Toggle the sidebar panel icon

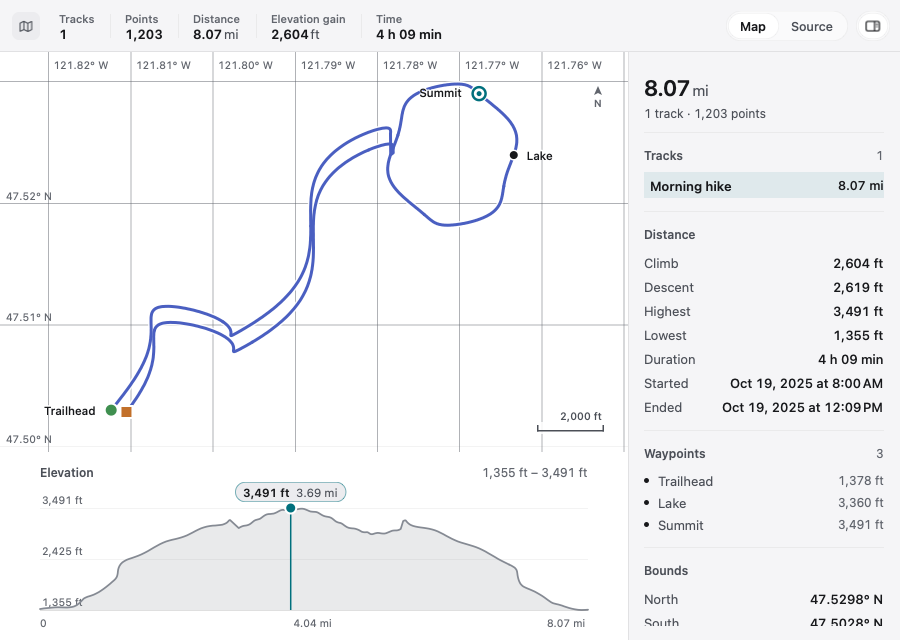[x=872, y=26]
